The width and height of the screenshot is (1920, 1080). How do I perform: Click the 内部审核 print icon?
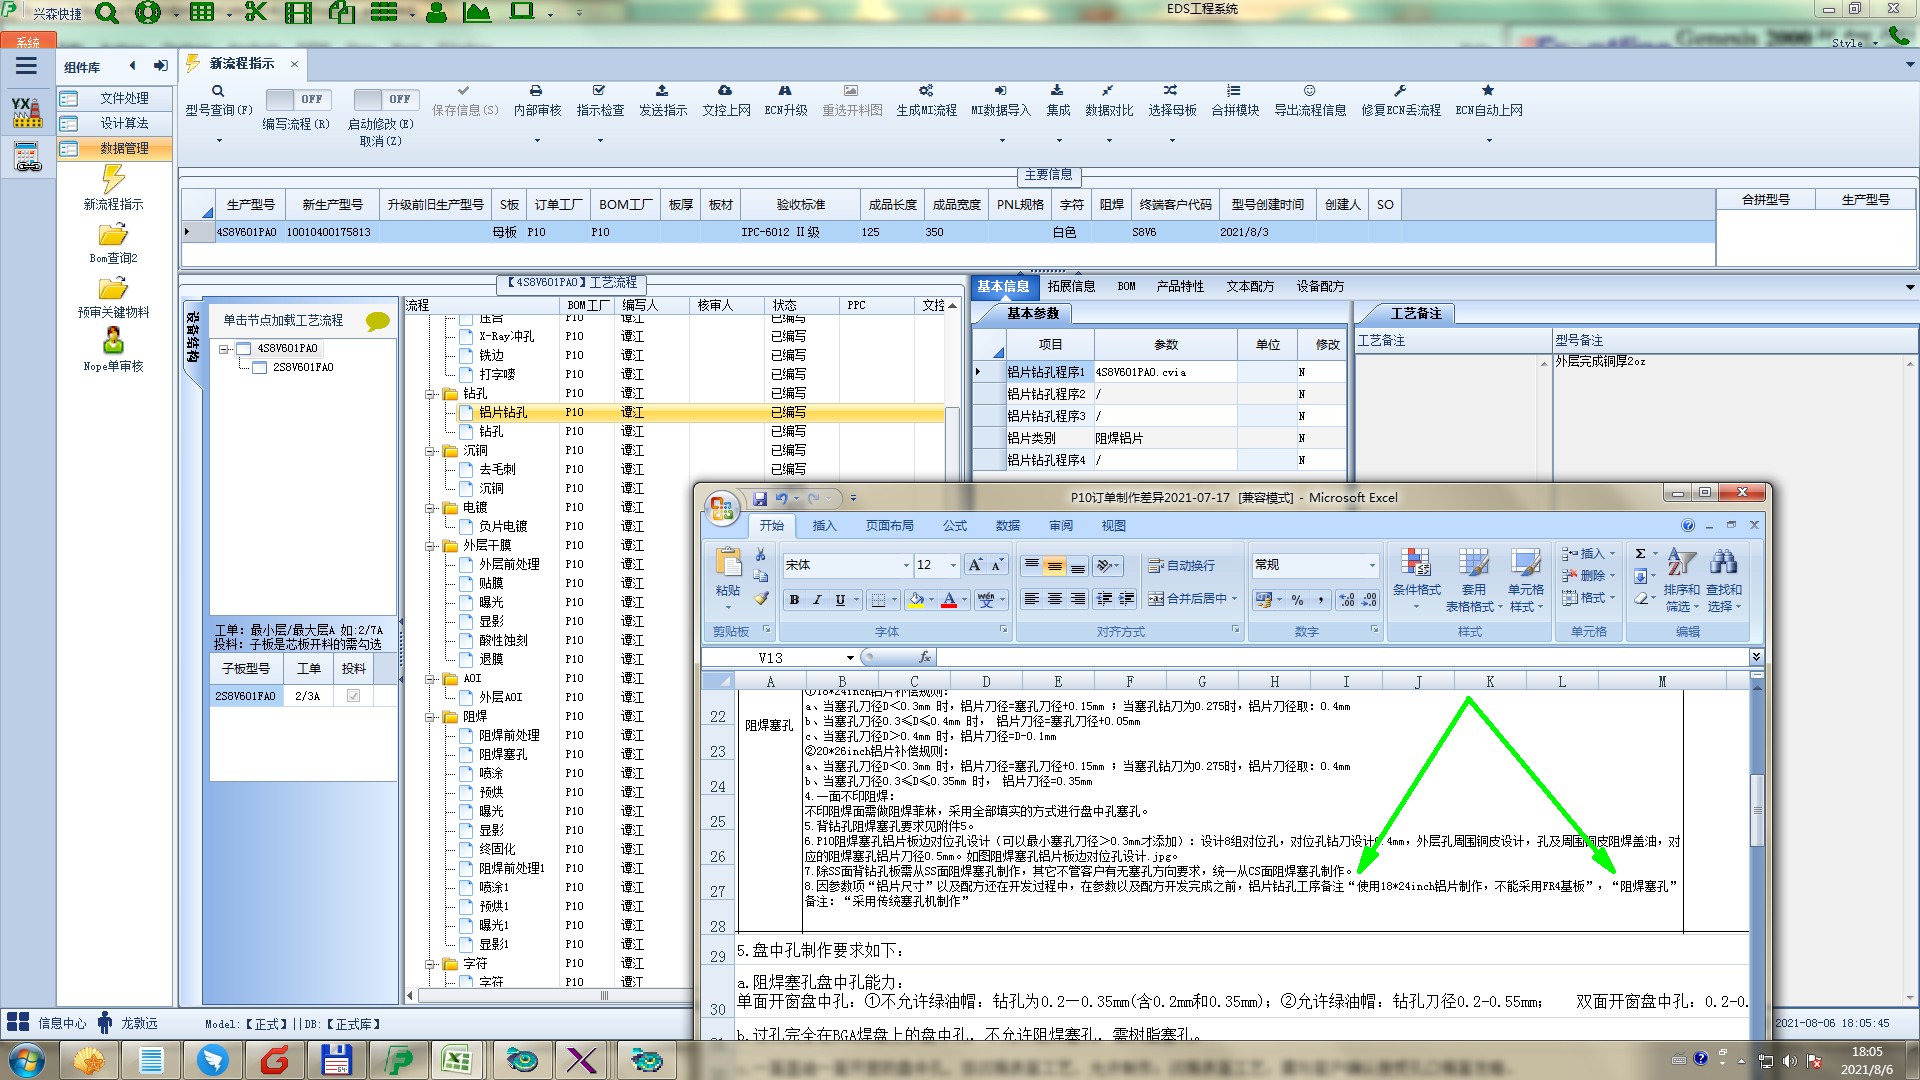pos(536,91)
